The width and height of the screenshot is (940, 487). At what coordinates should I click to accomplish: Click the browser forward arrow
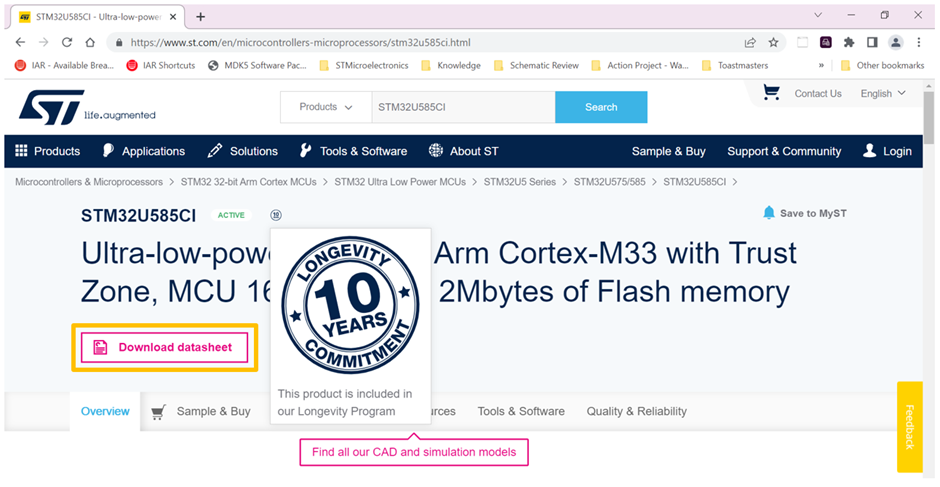43,43
